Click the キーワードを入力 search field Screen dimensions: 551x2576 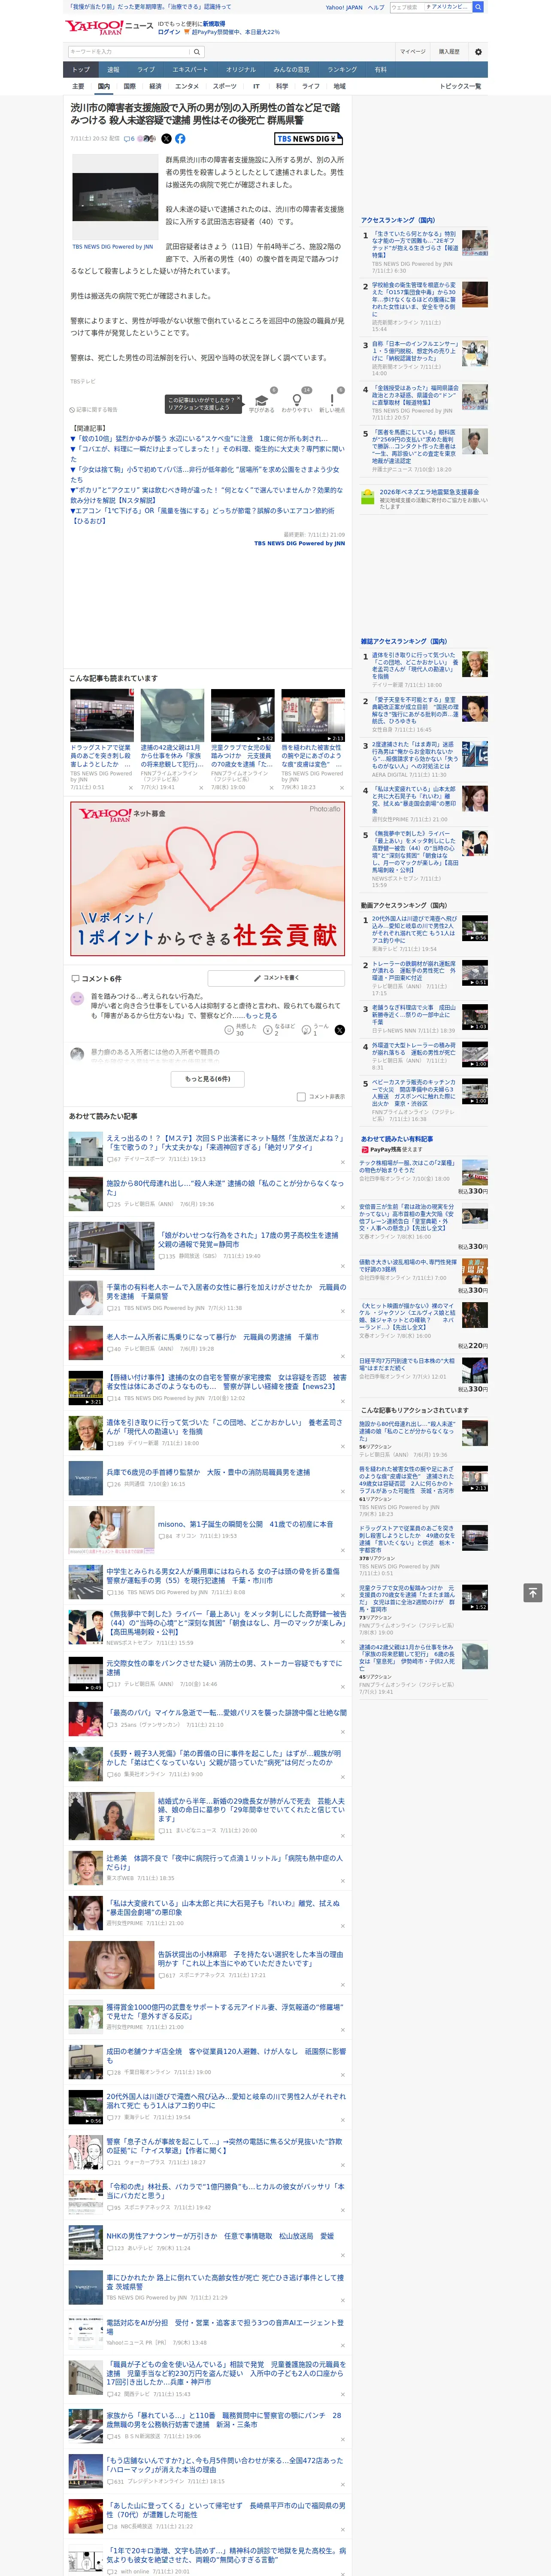coord(129,51)
